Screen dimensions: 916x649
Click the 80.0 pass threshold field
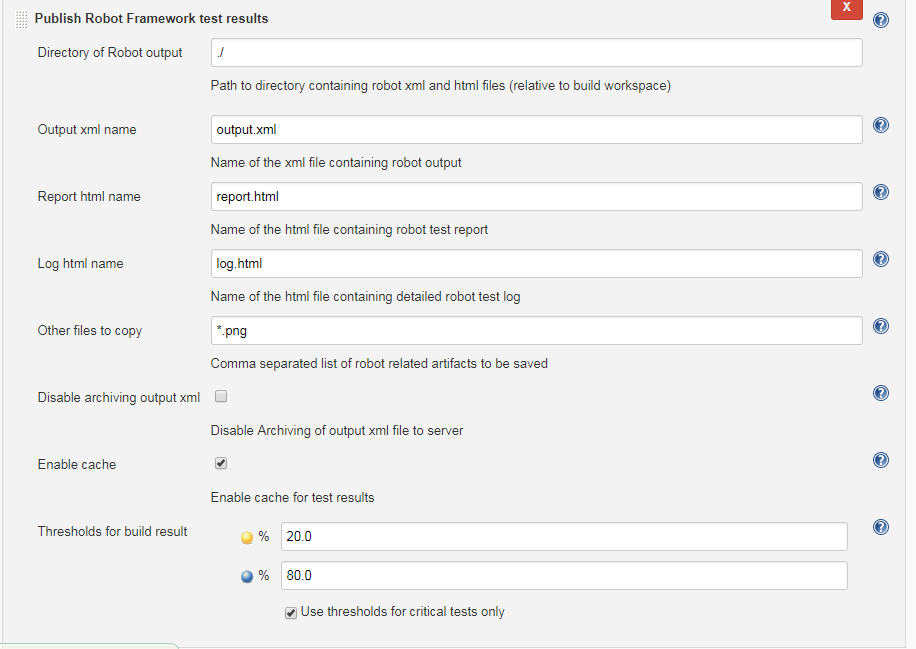(564, 575)
